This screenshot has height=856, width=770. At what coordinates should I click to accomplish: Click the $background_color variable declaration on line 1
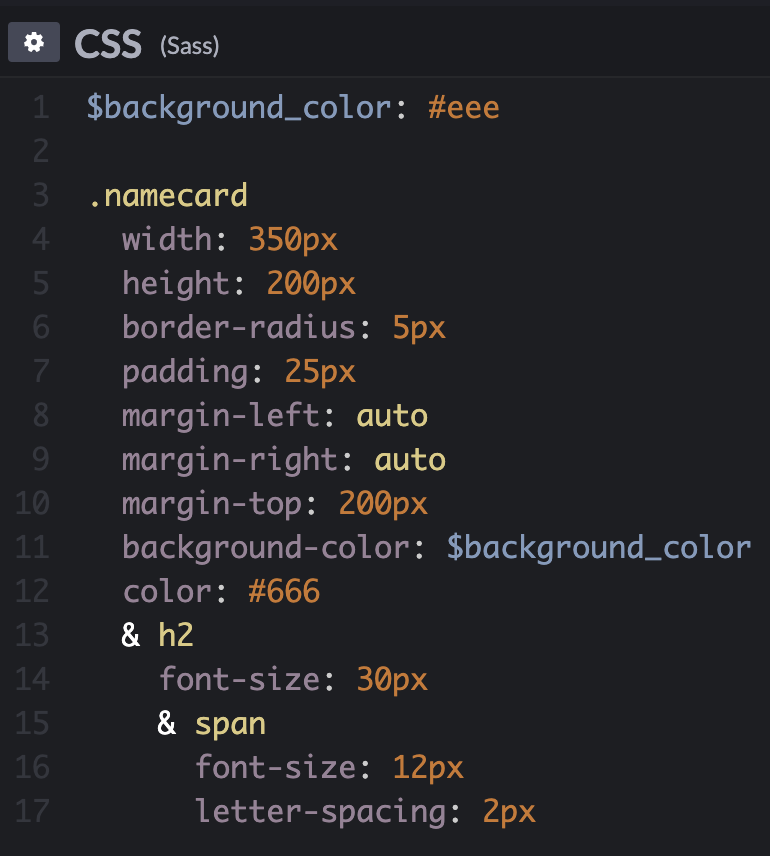point(238,107)
